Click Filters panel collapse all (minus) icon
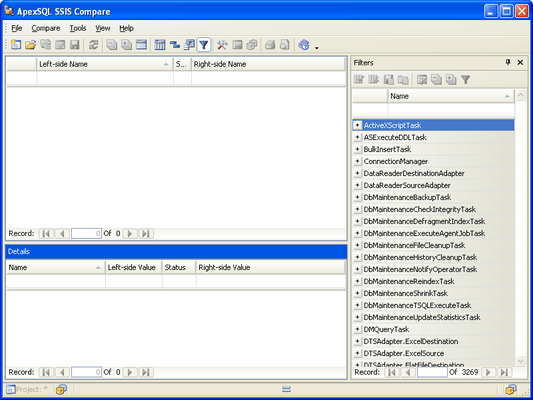The height and width of the screenshot is (400, 533). (x=436, y=80)
